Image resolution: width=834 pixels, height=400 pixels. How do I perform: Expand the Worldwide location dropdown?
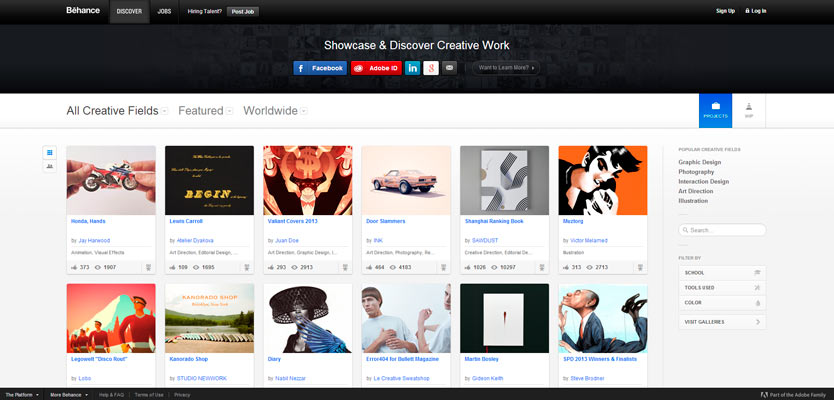click(303, 111)
